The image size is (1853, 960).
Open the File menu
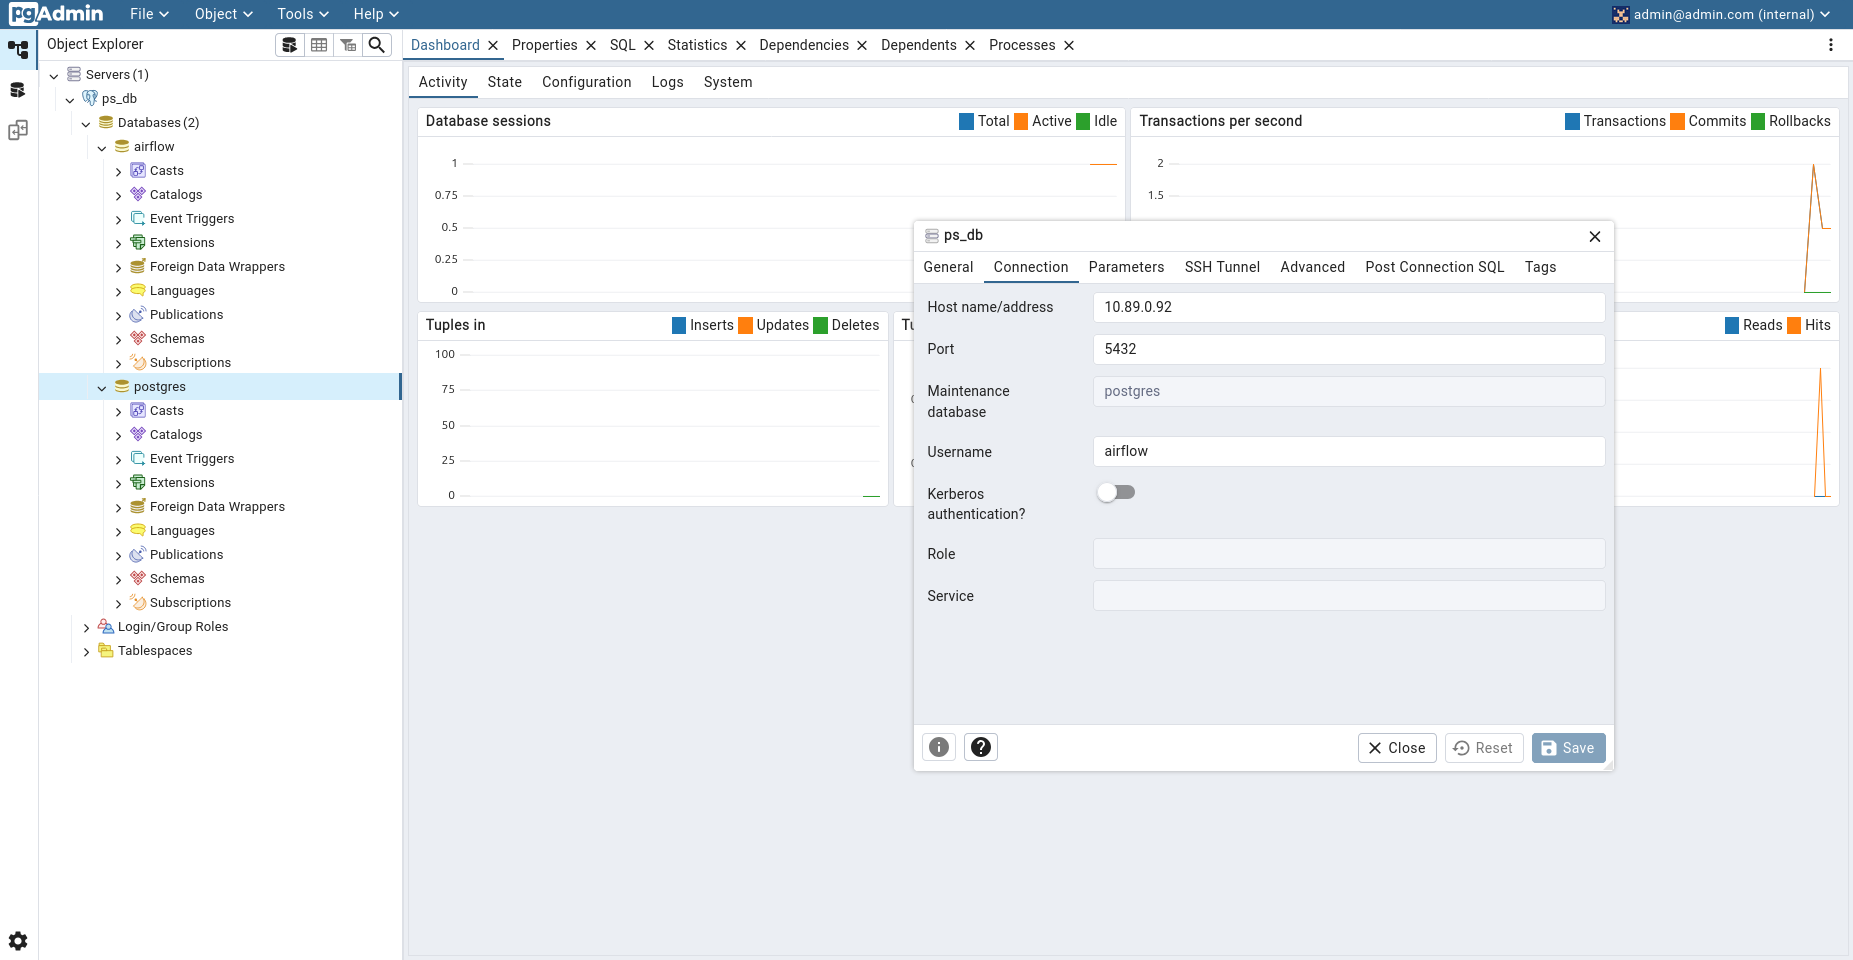point(149,14)
